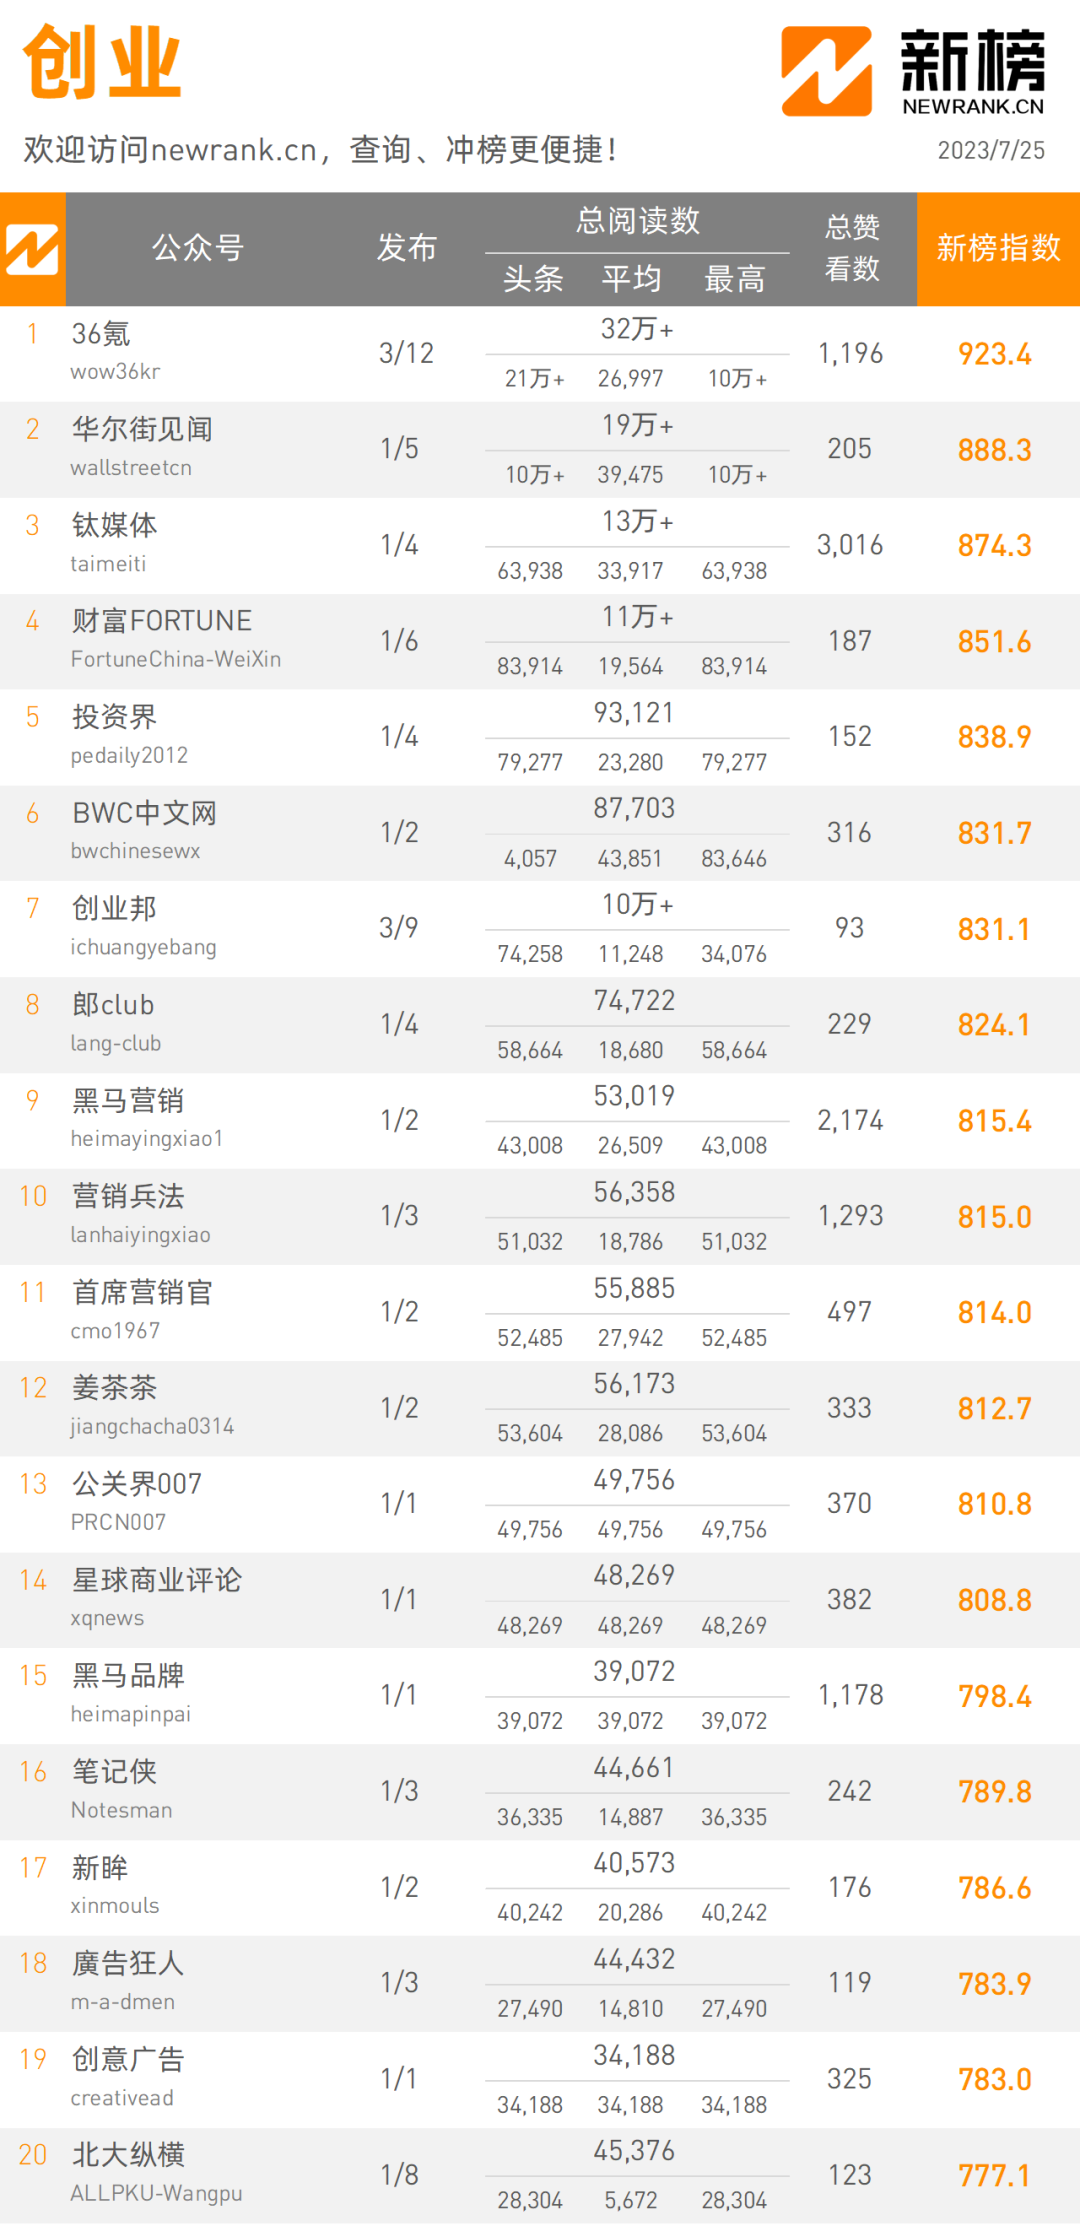
Task: Click the 新榜指数 column header
Action: (998, 248)
